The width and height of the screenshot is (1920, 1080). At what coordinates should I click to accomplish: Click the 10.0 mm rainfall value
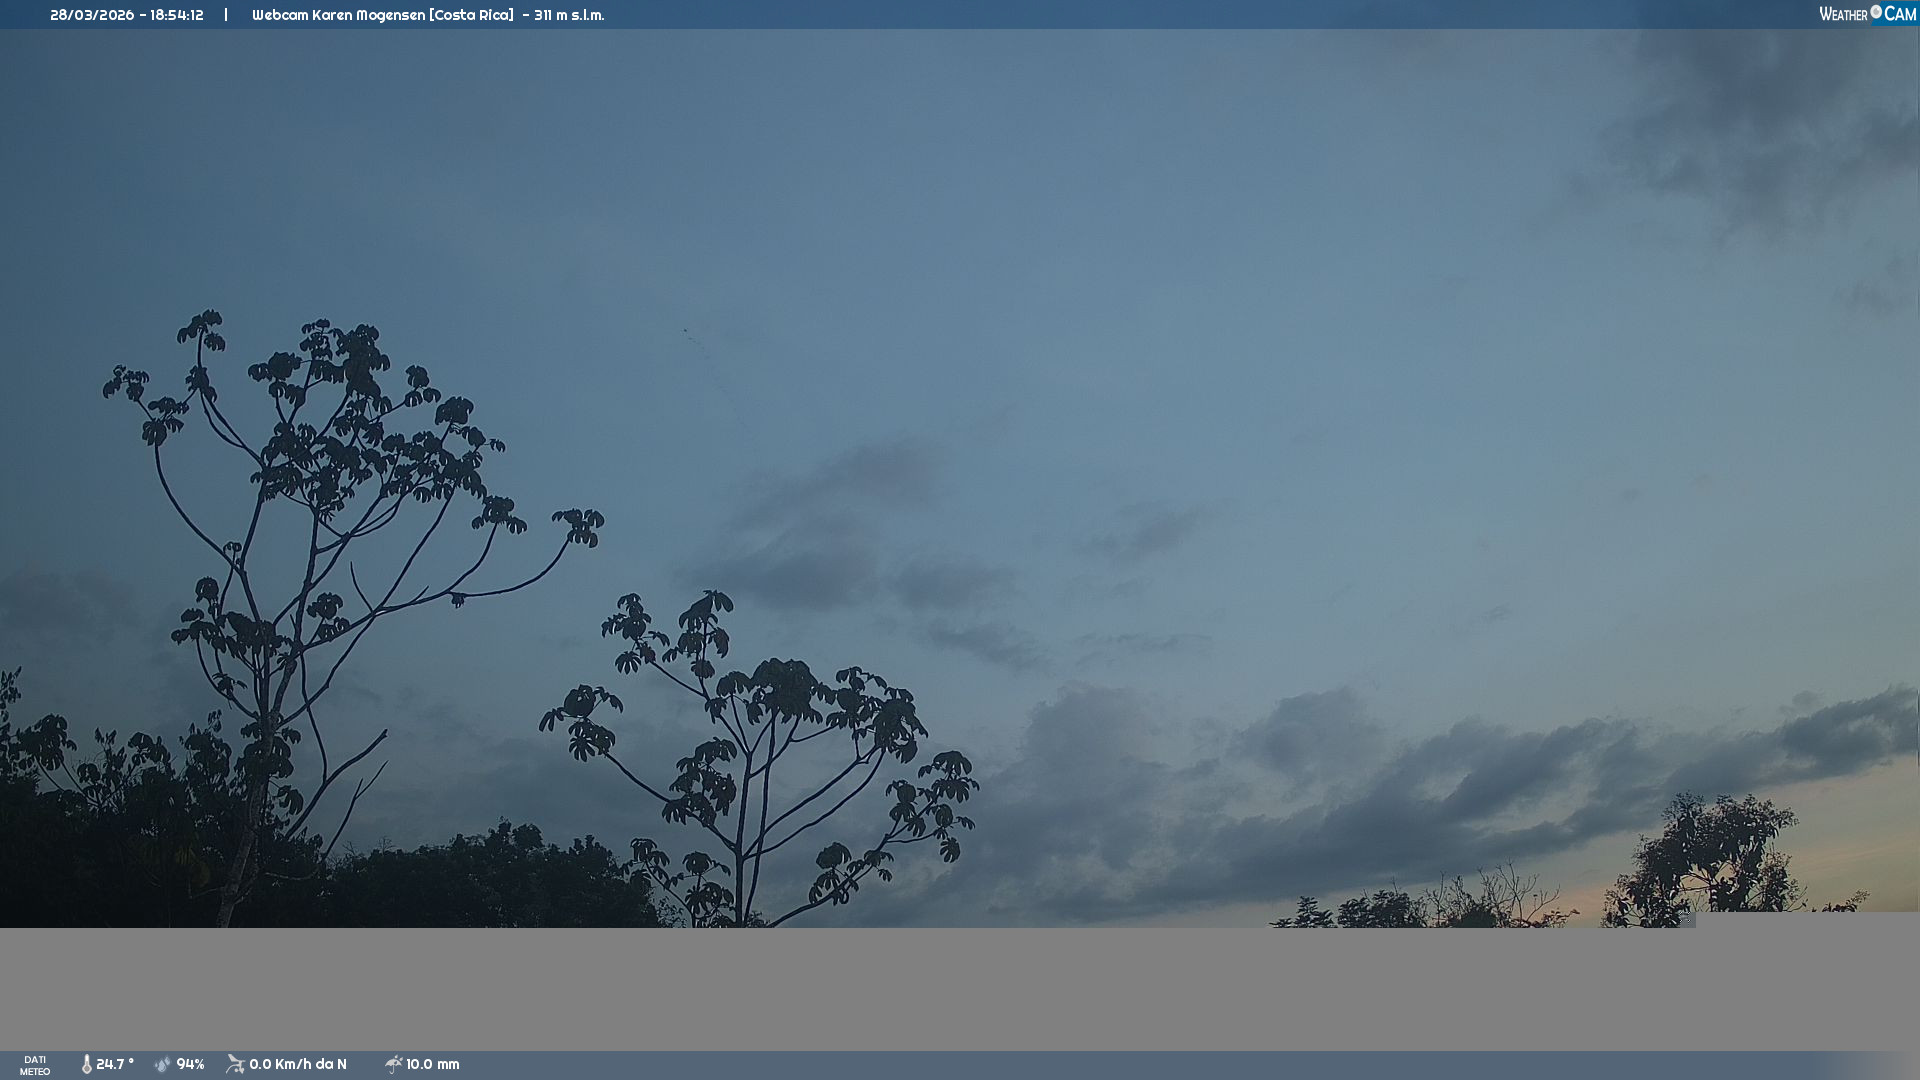432,1065
